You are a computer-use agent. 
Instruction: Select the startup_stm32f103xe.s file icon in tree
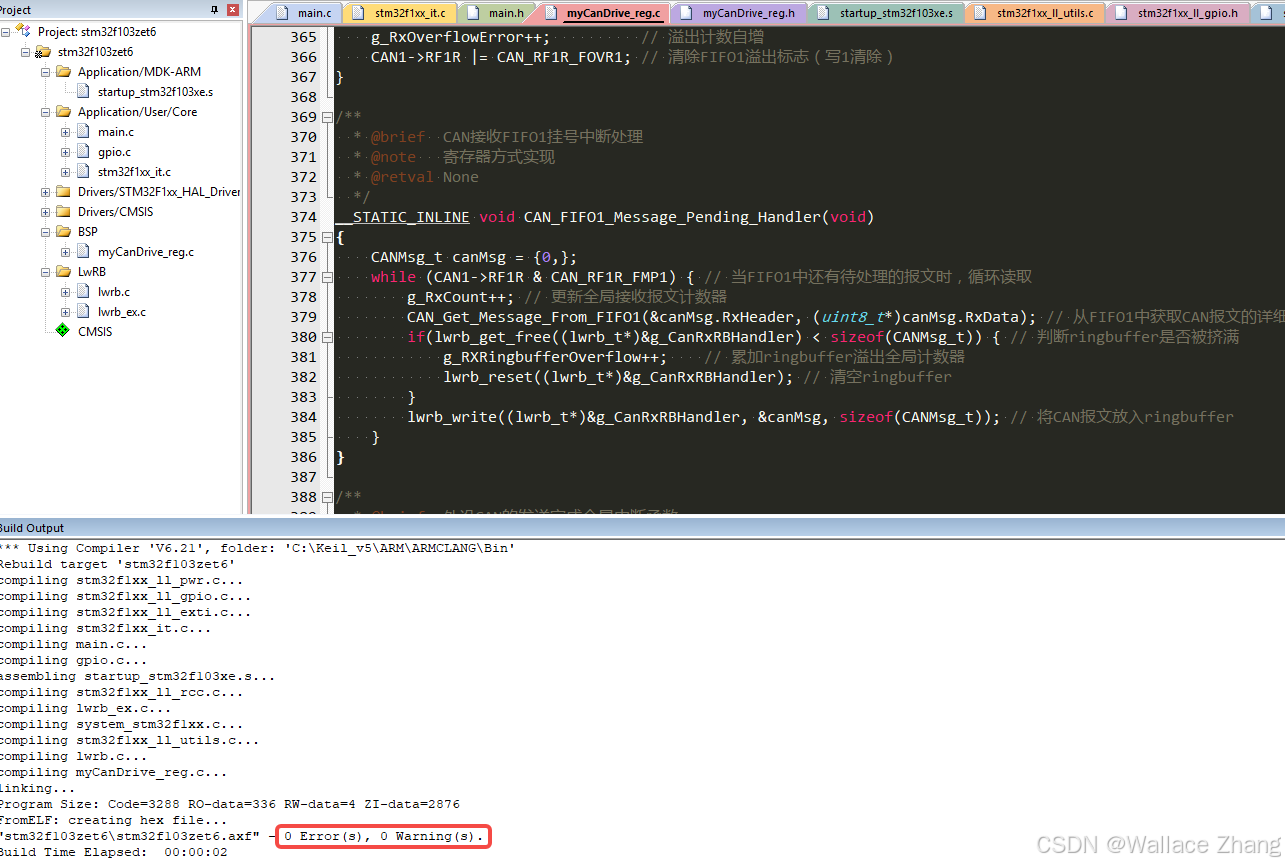click(84, 92)
